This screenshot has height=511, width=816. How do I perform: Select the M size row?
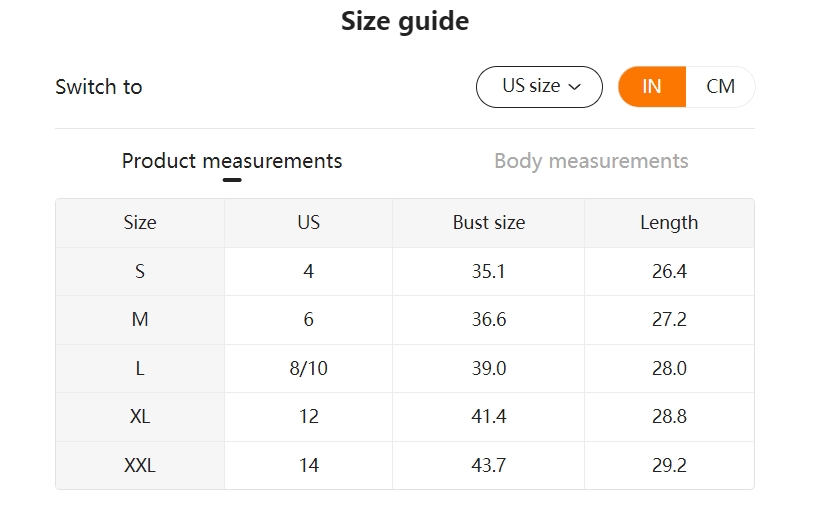pyautogui.click(x=405, y=320)
